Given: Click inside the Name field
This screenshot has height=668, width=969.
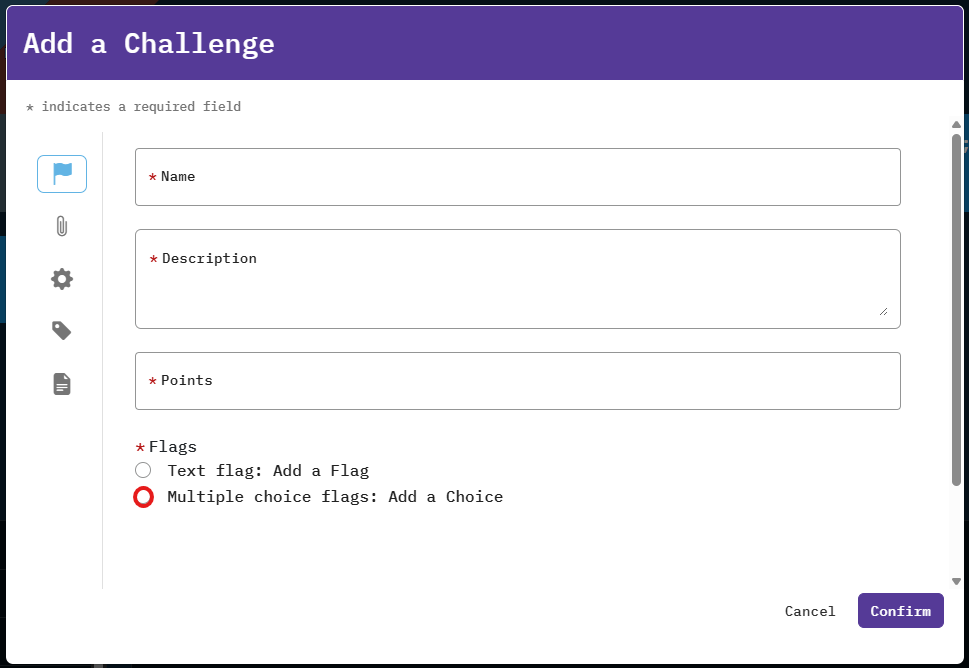Looking at the screenshot, I should (x=516, y=177).
